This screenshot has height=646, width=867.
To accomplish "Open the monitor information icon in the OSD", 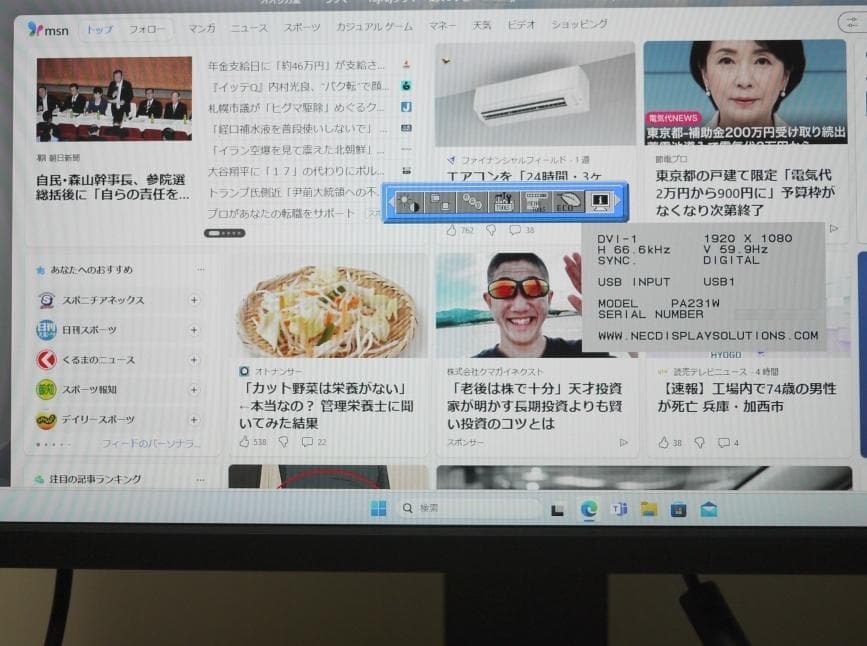I will (x=601, y=203).
